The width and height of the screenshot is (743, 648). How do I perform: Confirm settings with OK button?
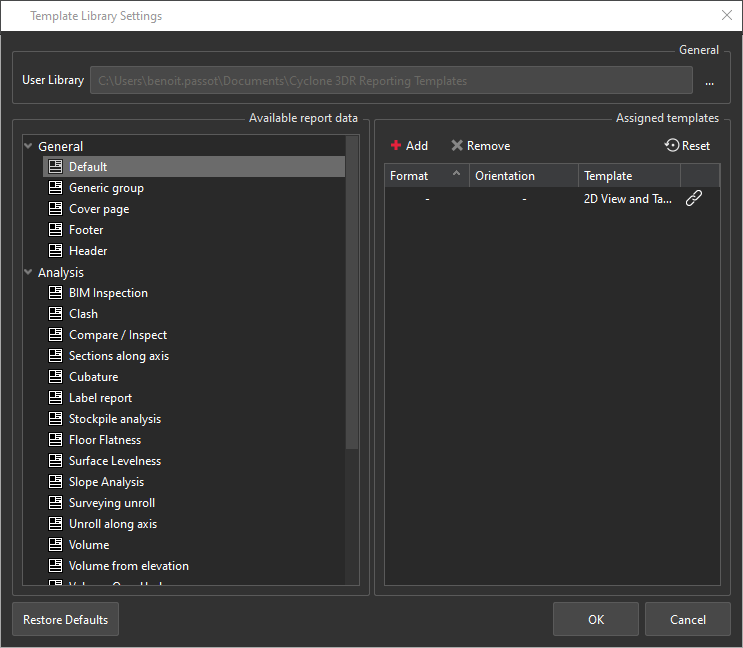click(x=596, y=620)
